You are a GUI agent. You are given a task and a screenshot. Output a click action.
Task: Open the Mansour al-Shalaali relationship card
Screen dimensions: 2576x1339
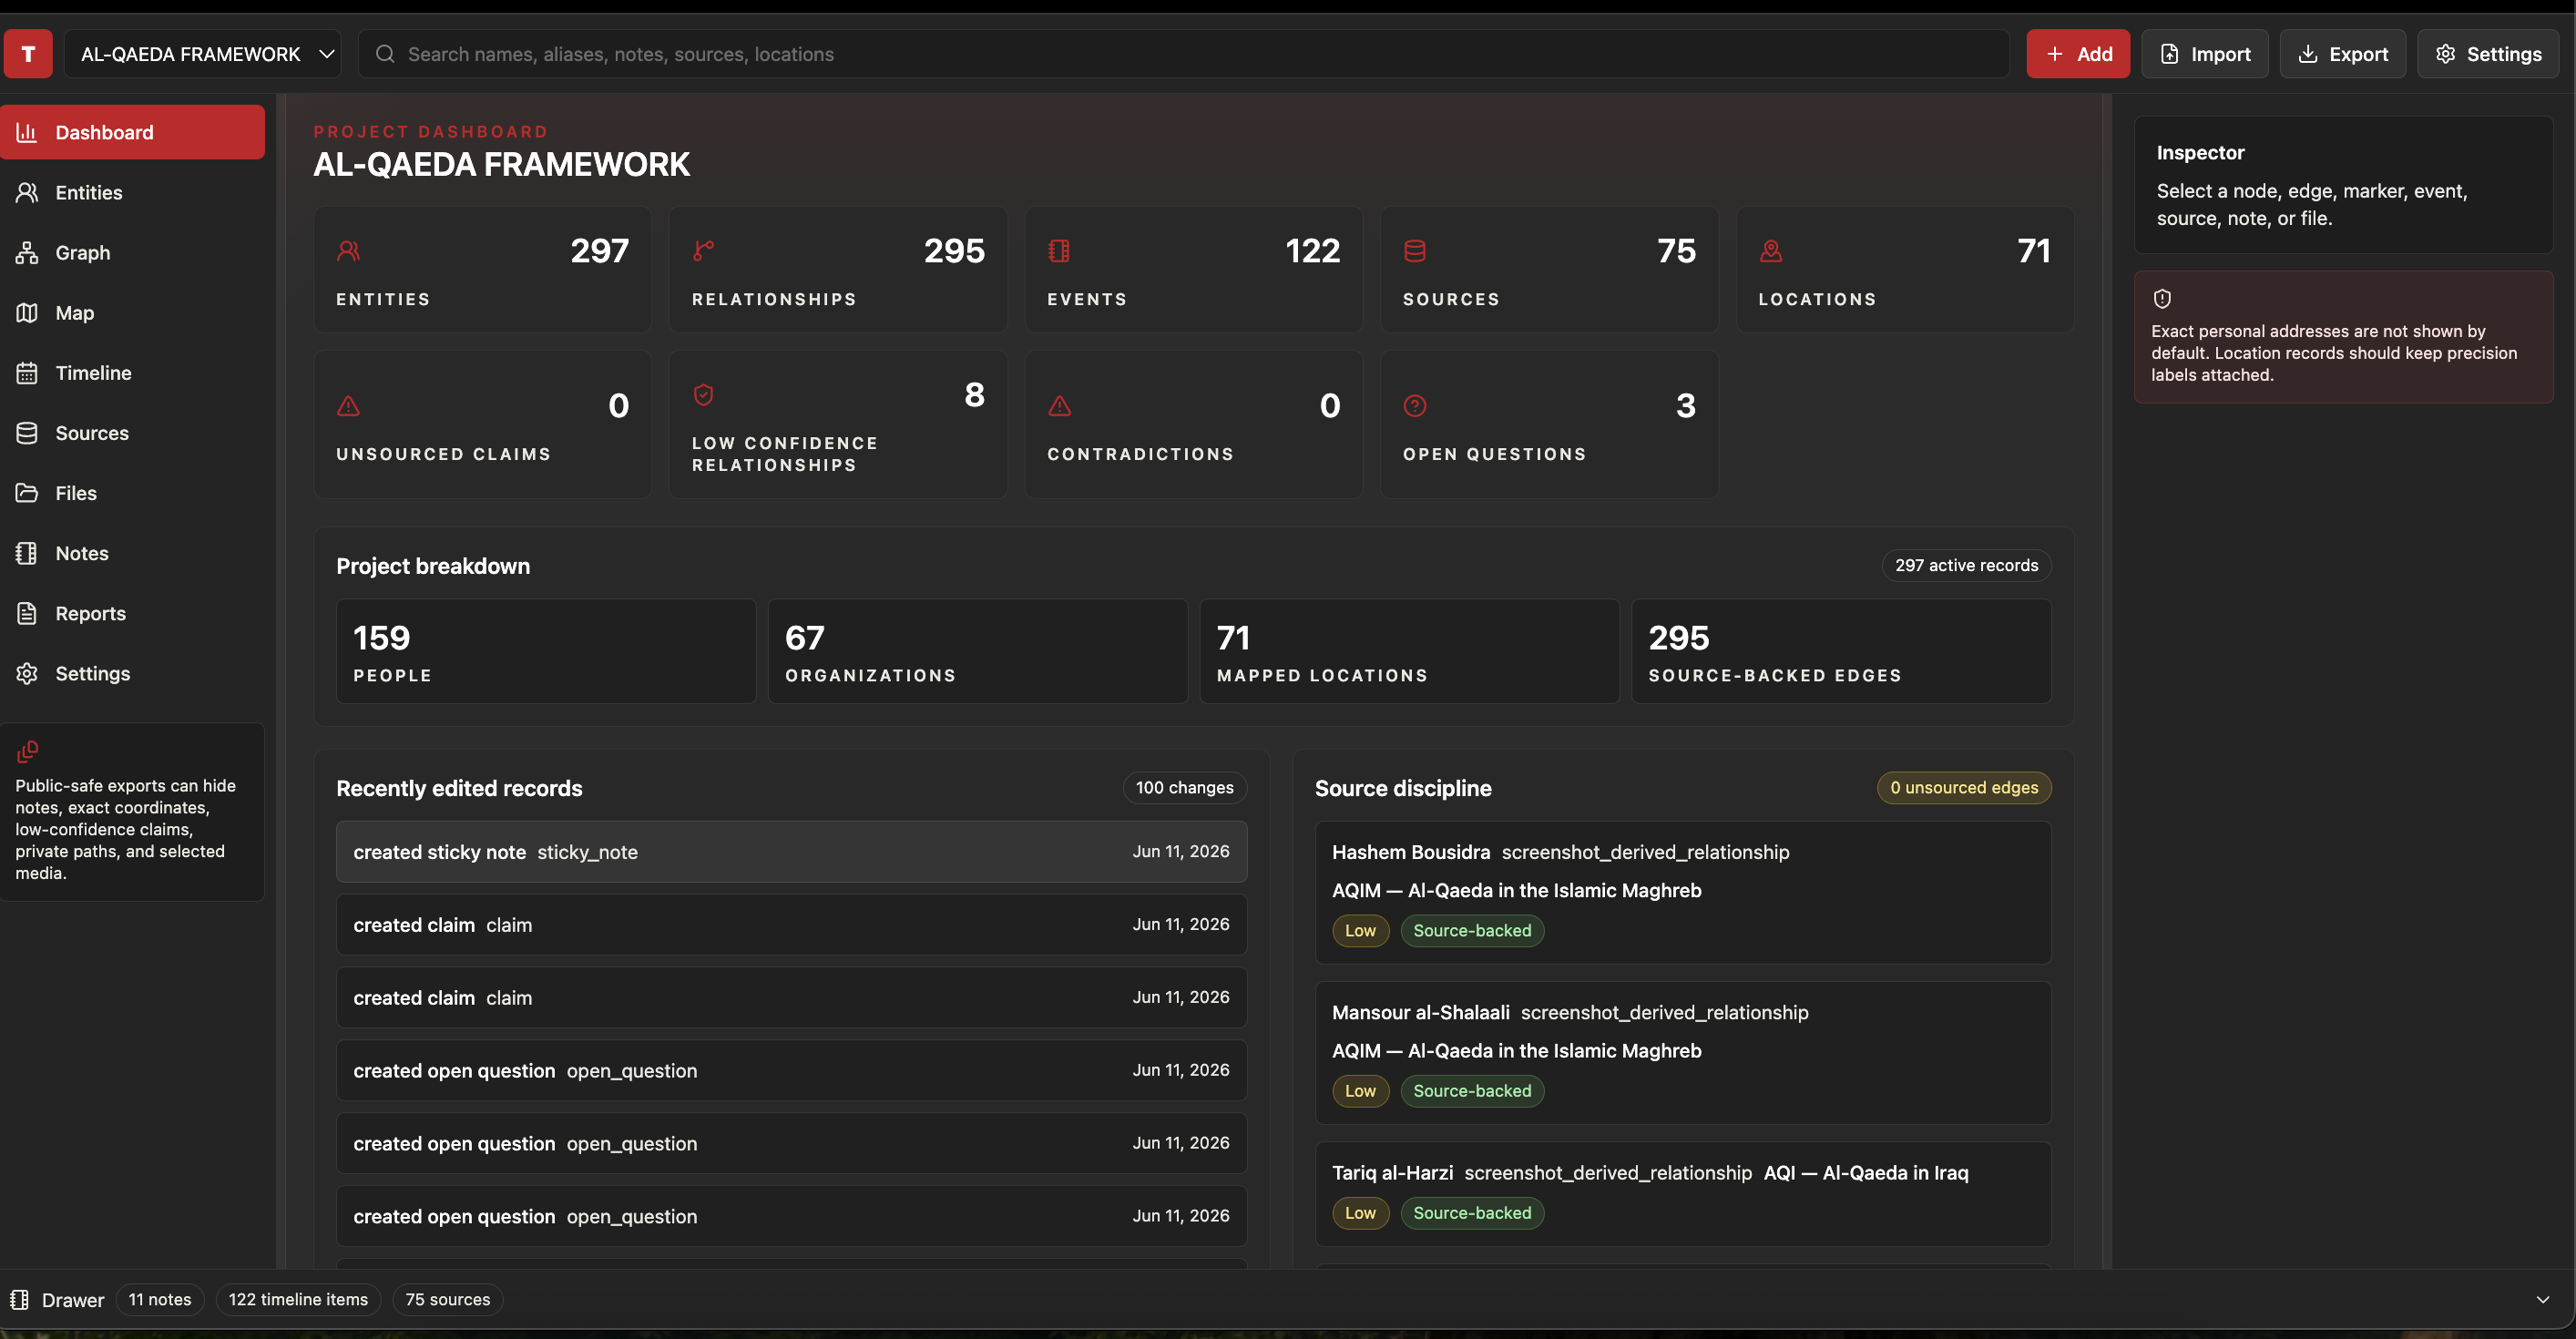1683,1052
